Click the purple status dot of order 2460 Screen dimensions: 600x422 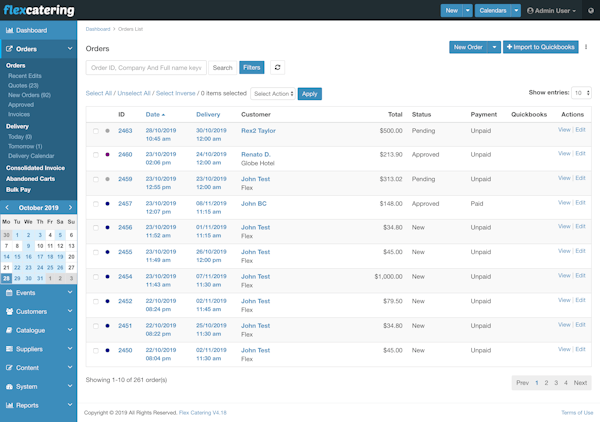coord(108,155)
